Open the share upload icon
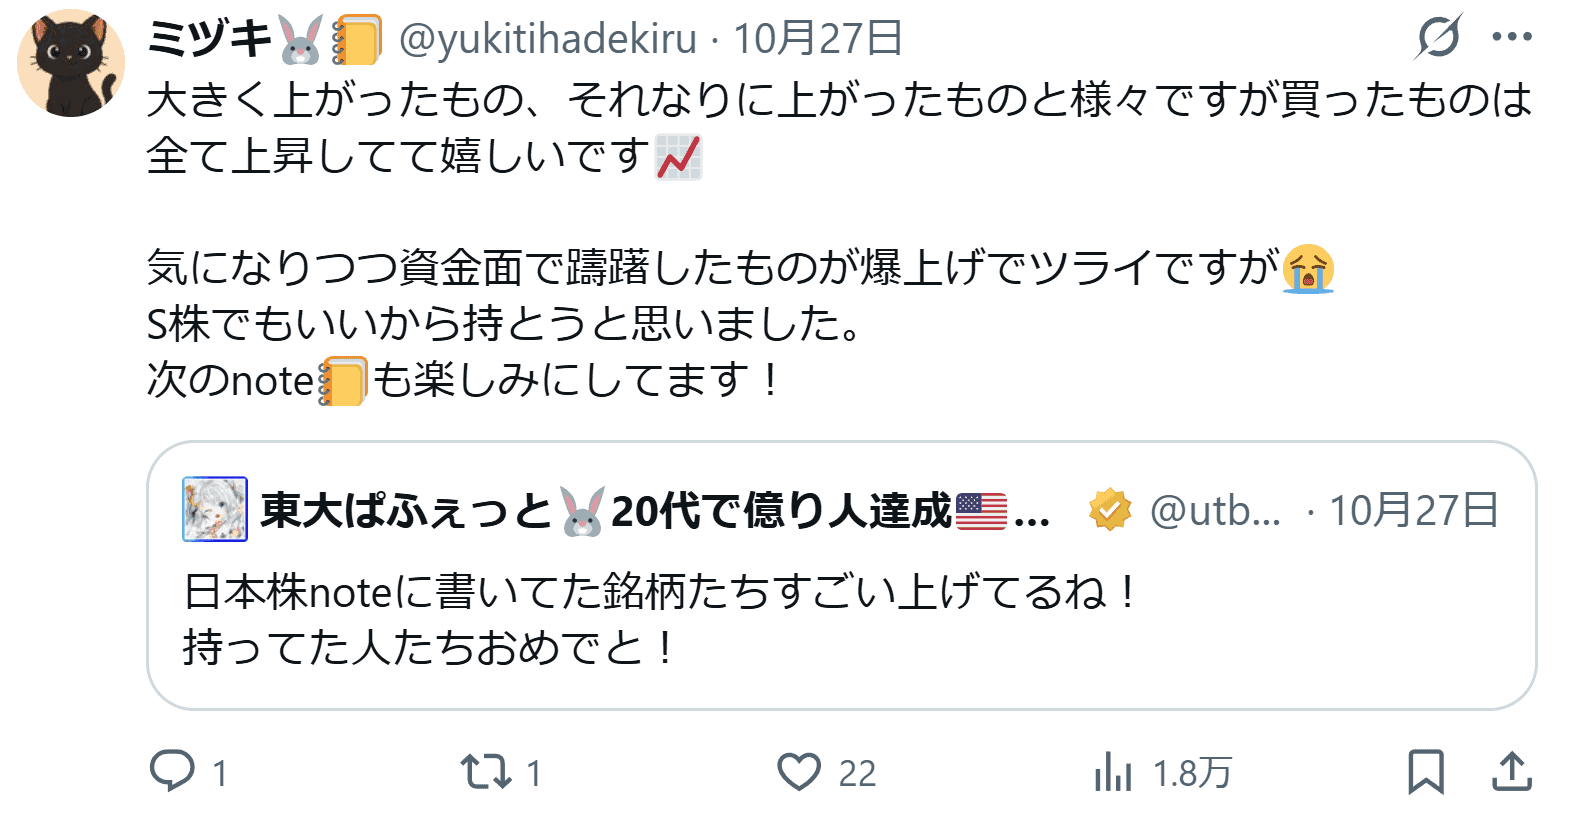The height and width of the screenshot is (828, 1573). [x=1512, y=772]
